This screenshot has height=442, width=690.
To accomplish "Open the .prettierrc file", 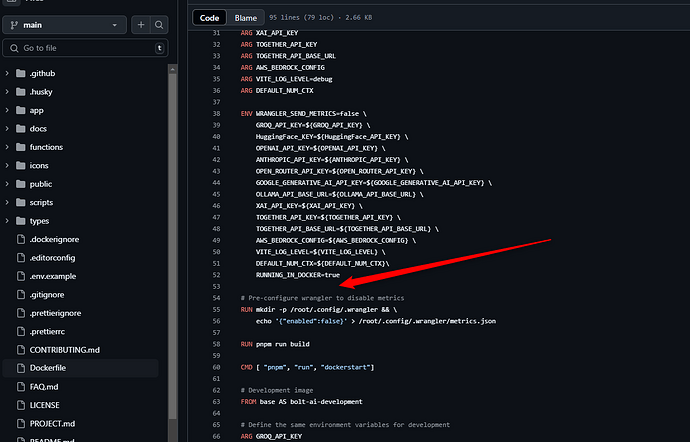I will (47, 332).
